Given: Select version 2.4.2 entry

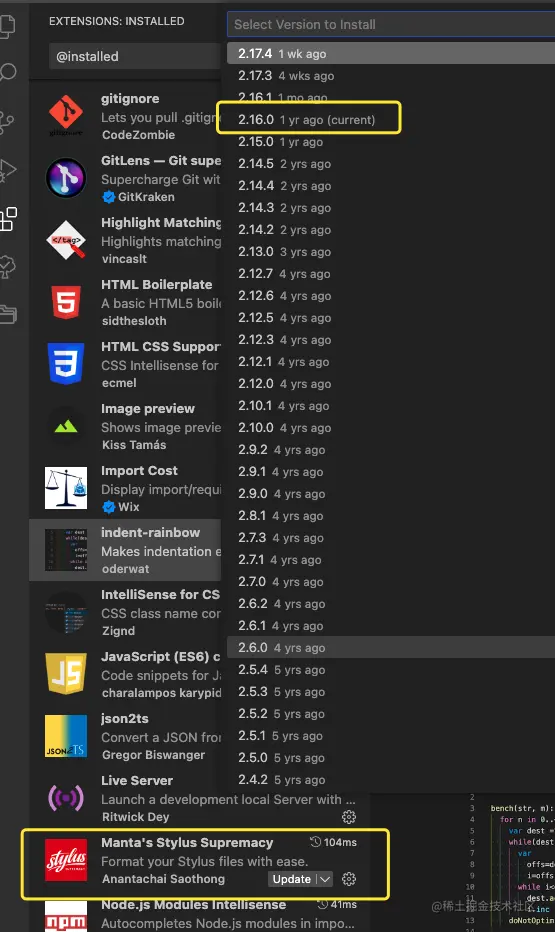Looking at the screenshot, I should [391, 779].
